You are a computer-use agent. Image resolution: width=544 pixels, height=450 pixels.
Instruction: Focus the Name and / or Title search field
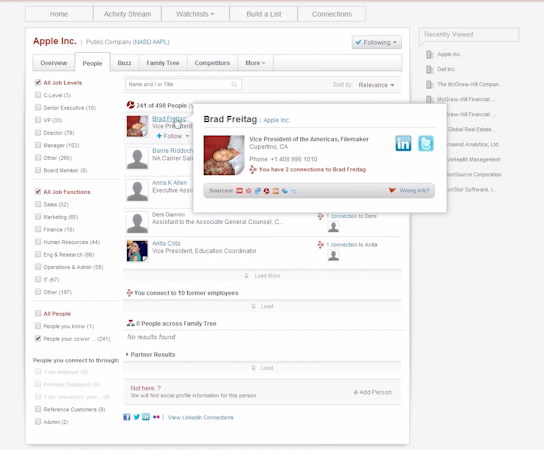(184, 84)
